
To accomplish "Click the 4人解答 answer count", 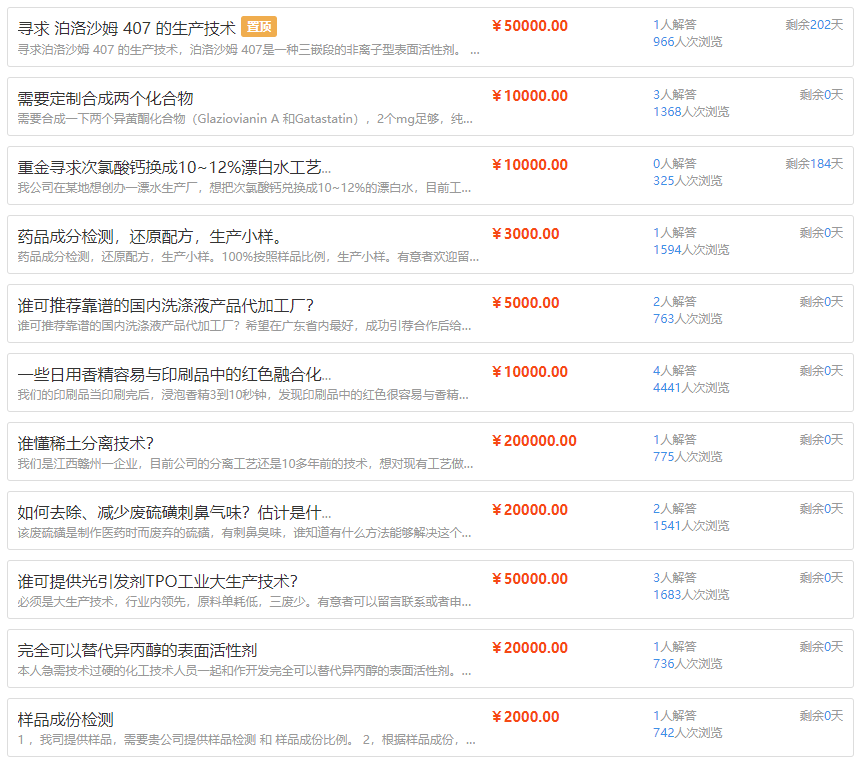I will [674, 370].
